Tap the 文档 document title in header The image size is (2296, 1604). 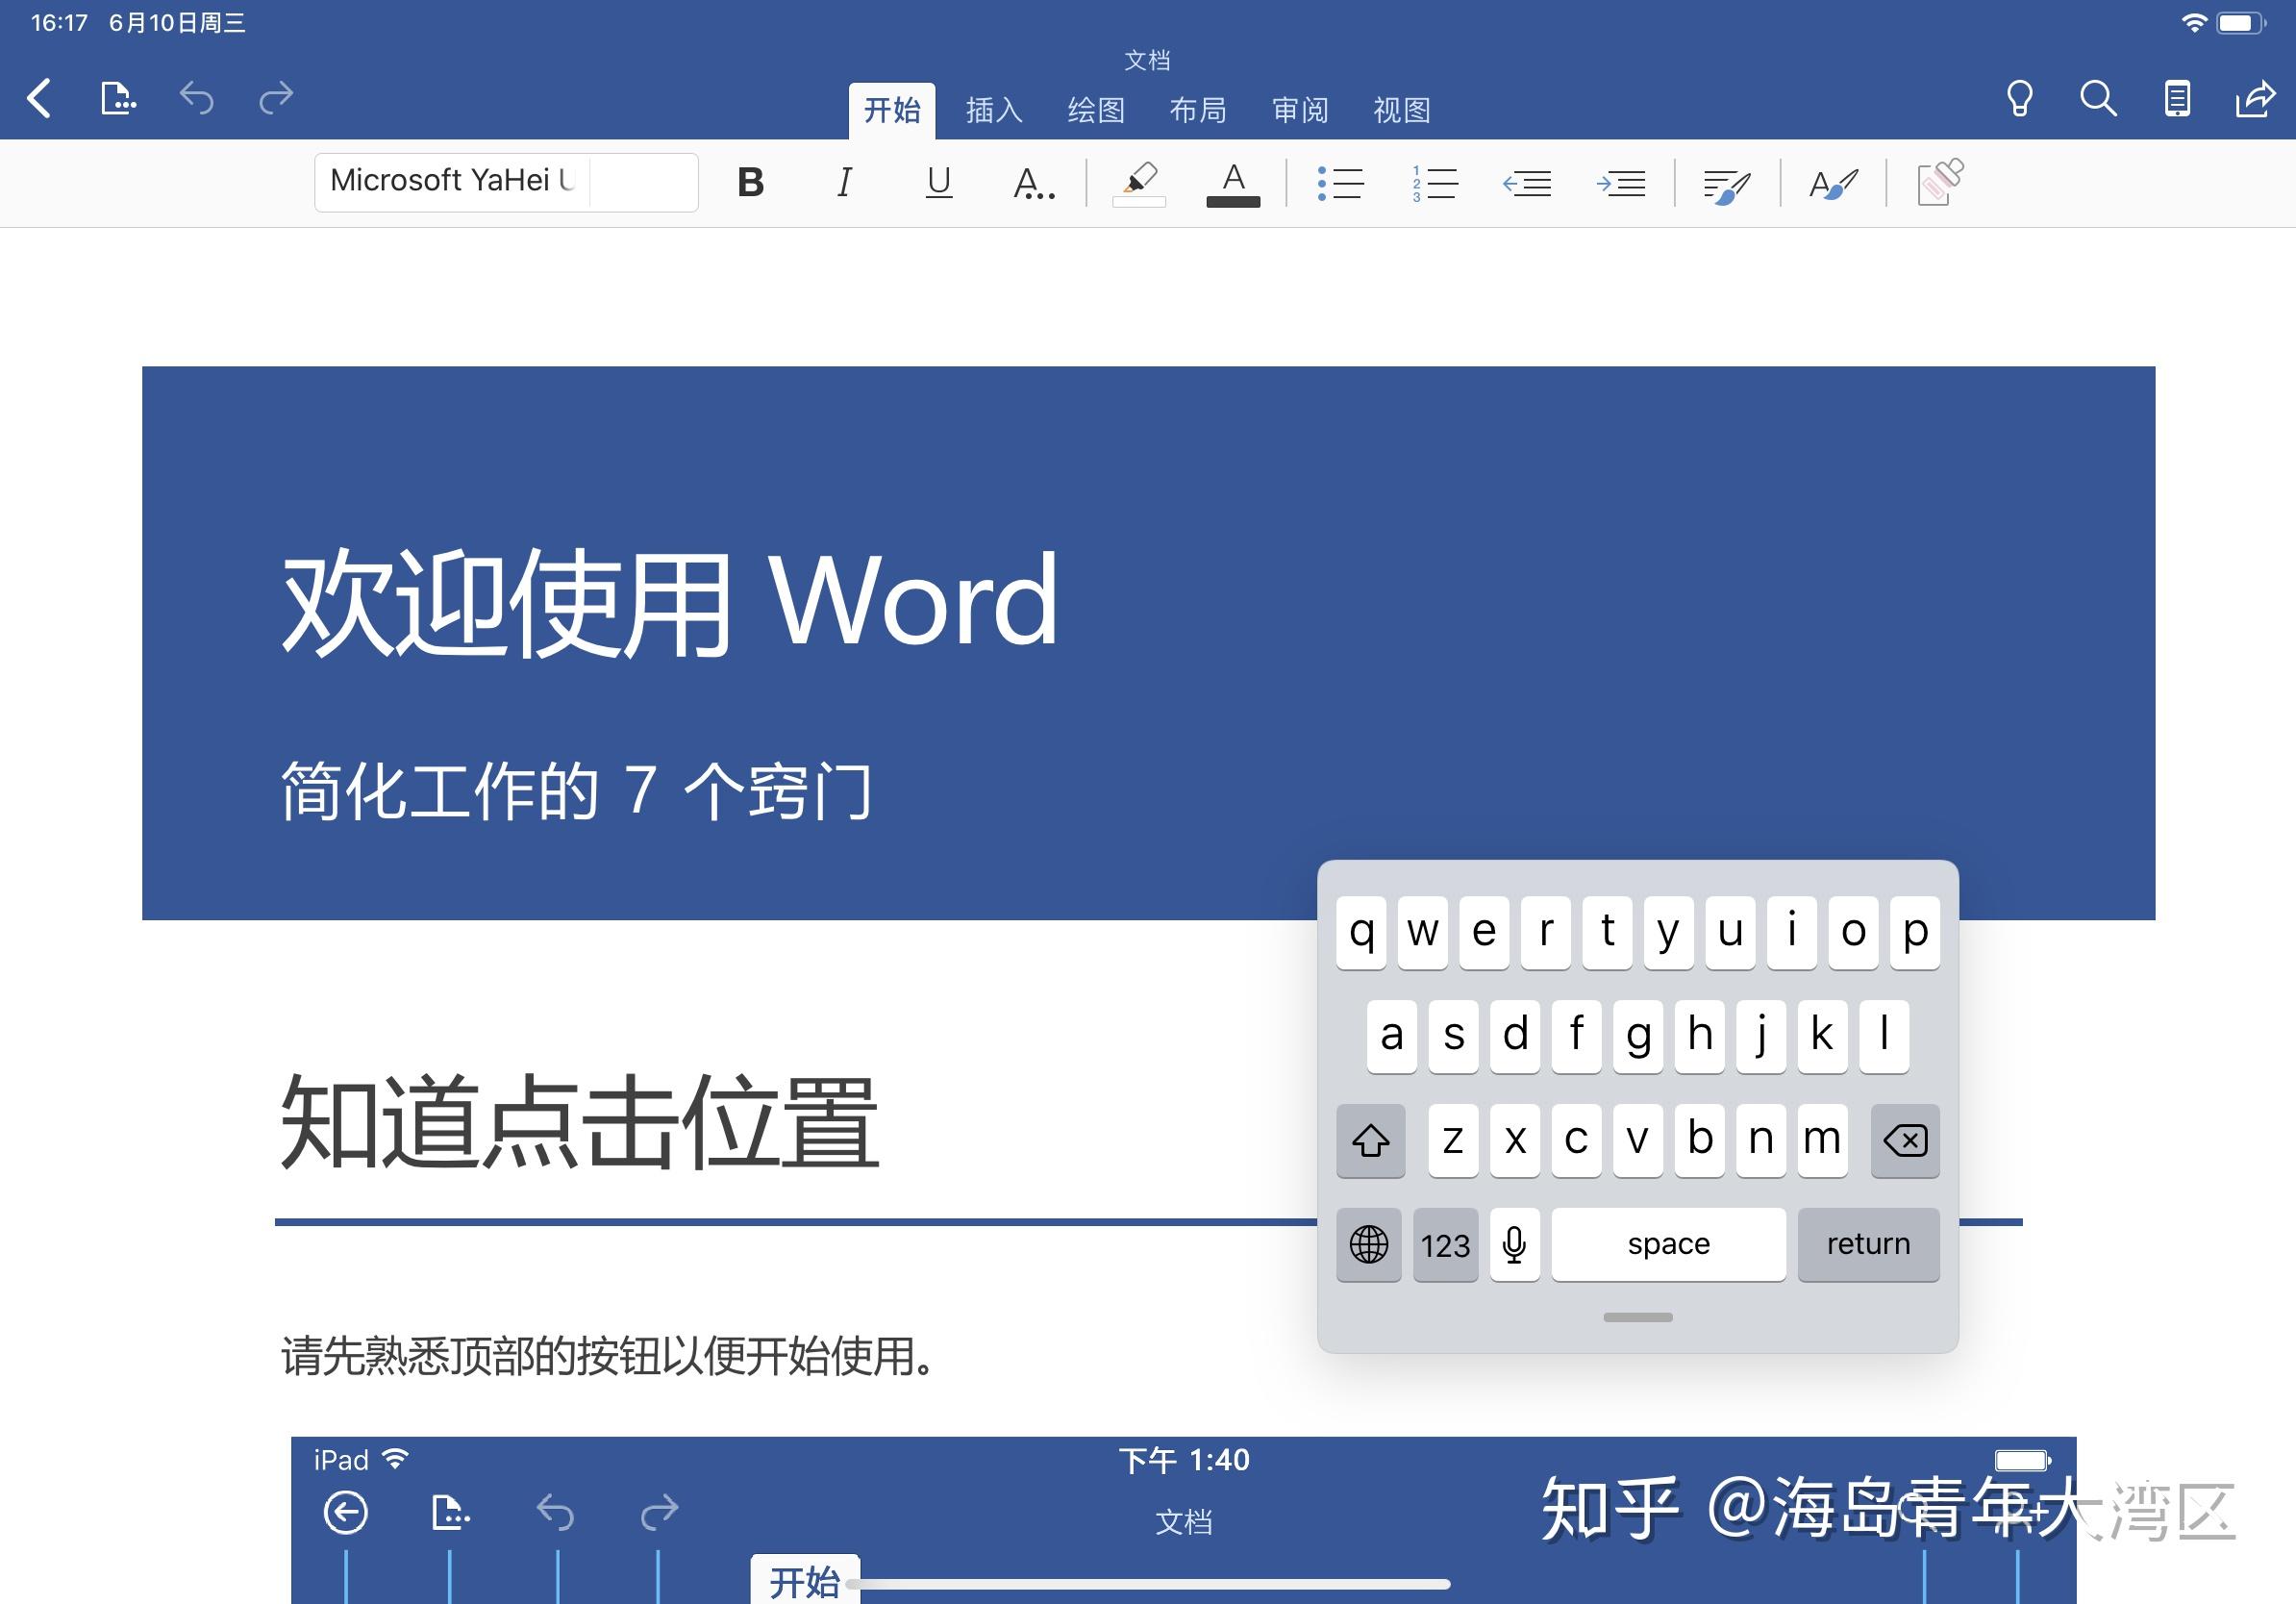tap(1147, 60)
